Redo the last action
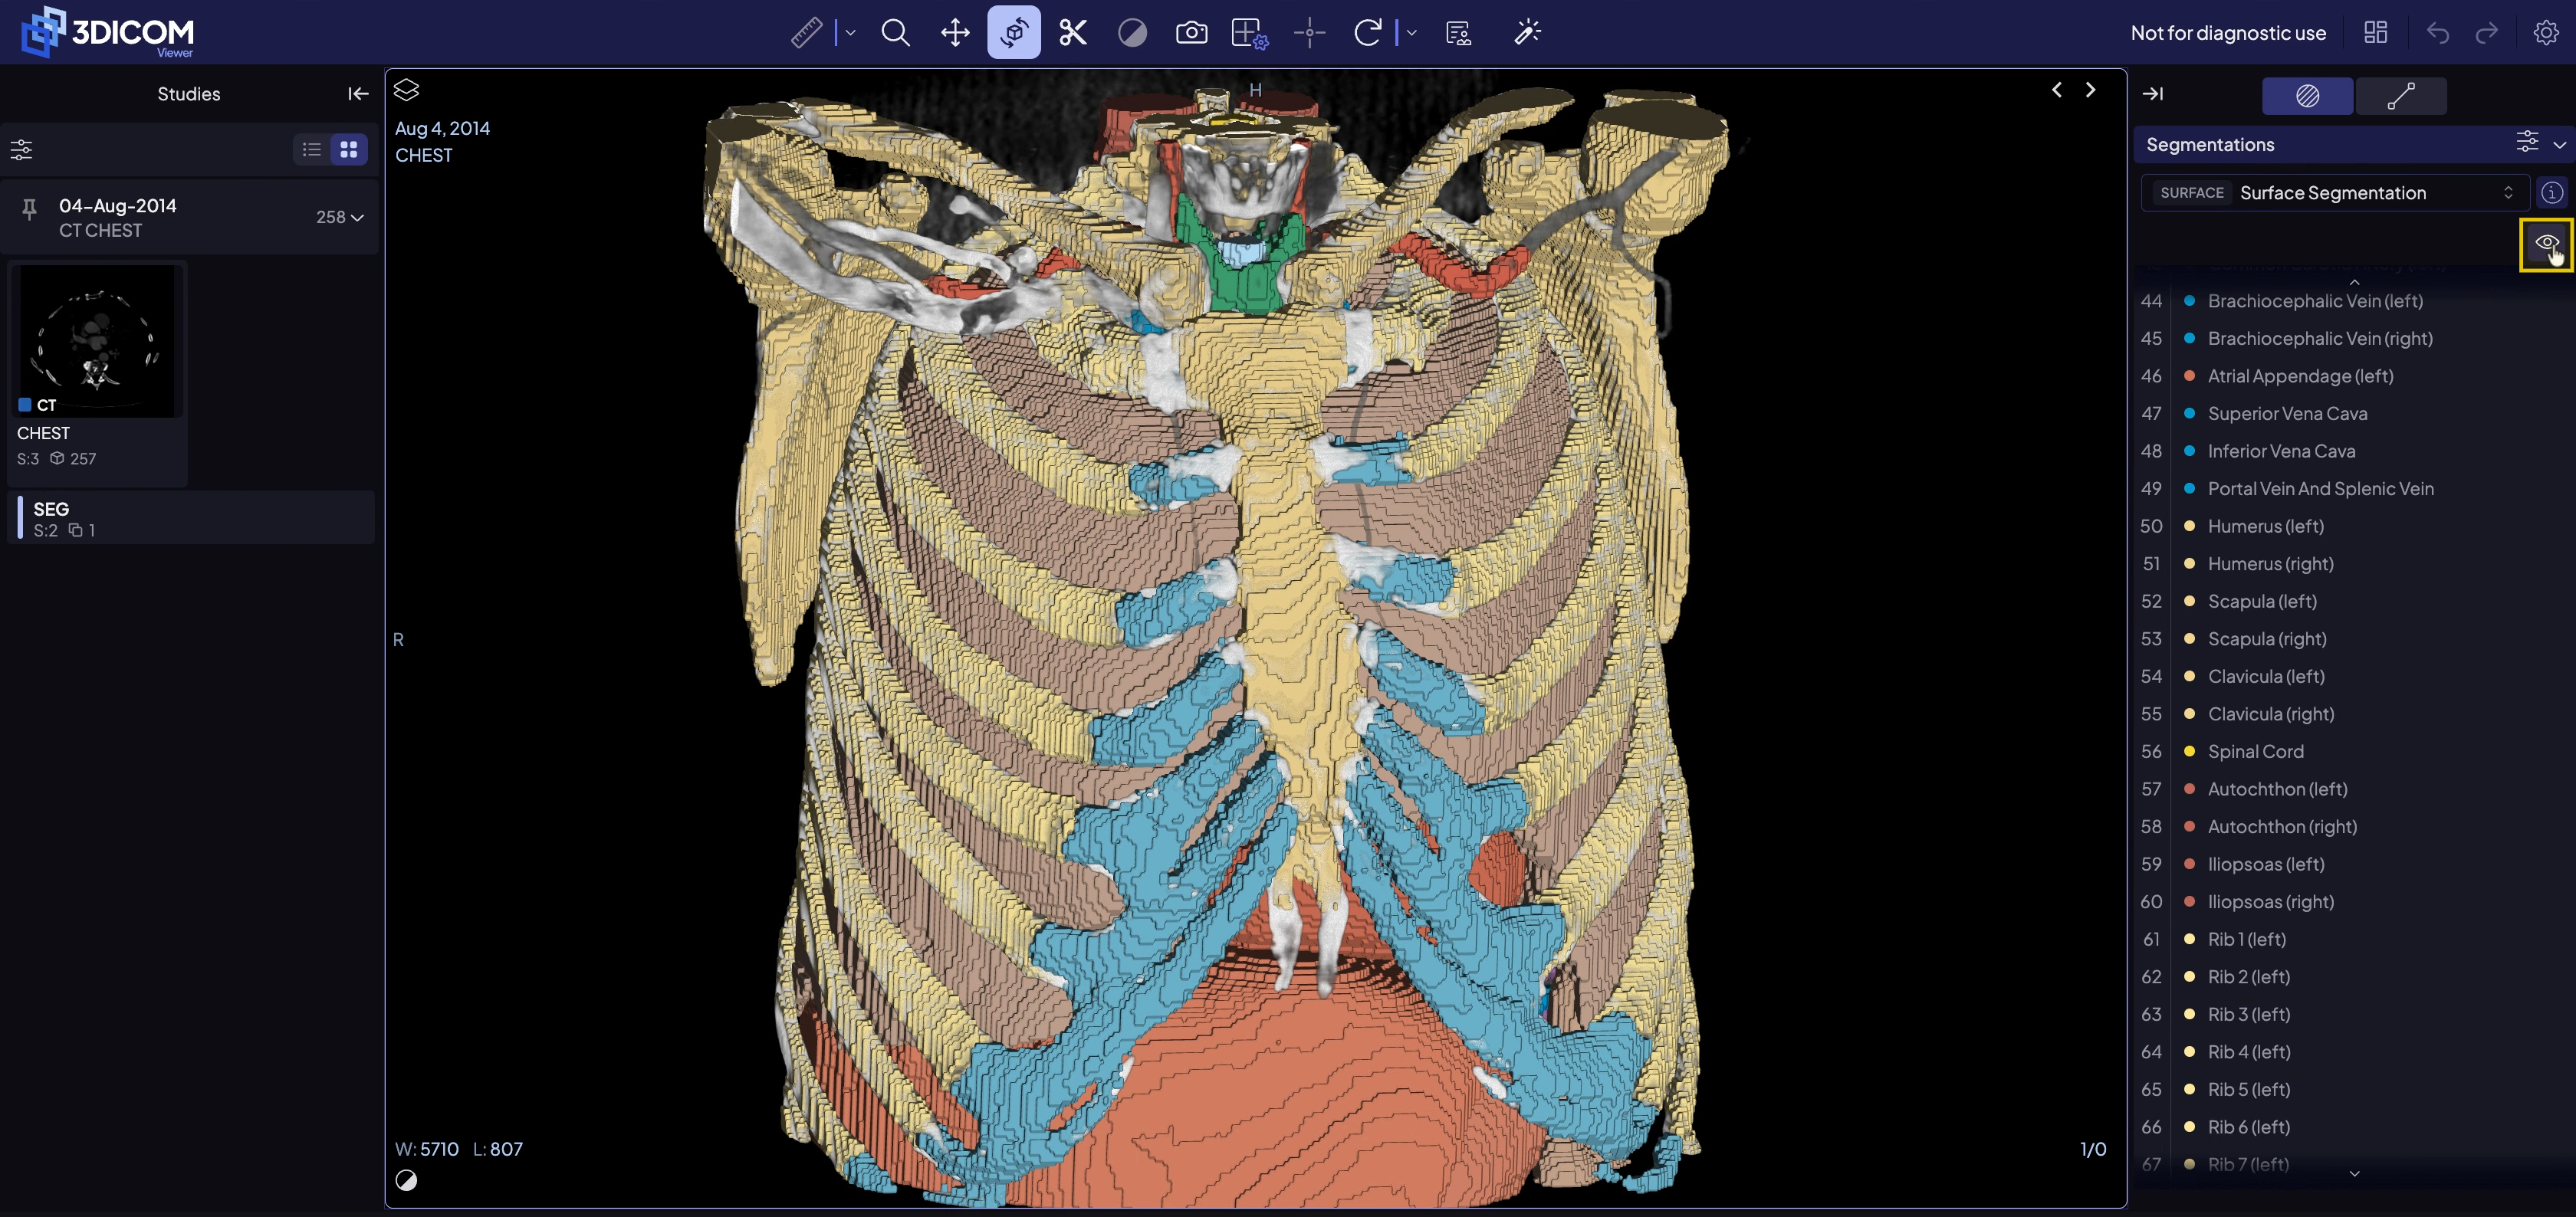The height and width of the screenshot is (1217, 2576). pos(2487,33)
